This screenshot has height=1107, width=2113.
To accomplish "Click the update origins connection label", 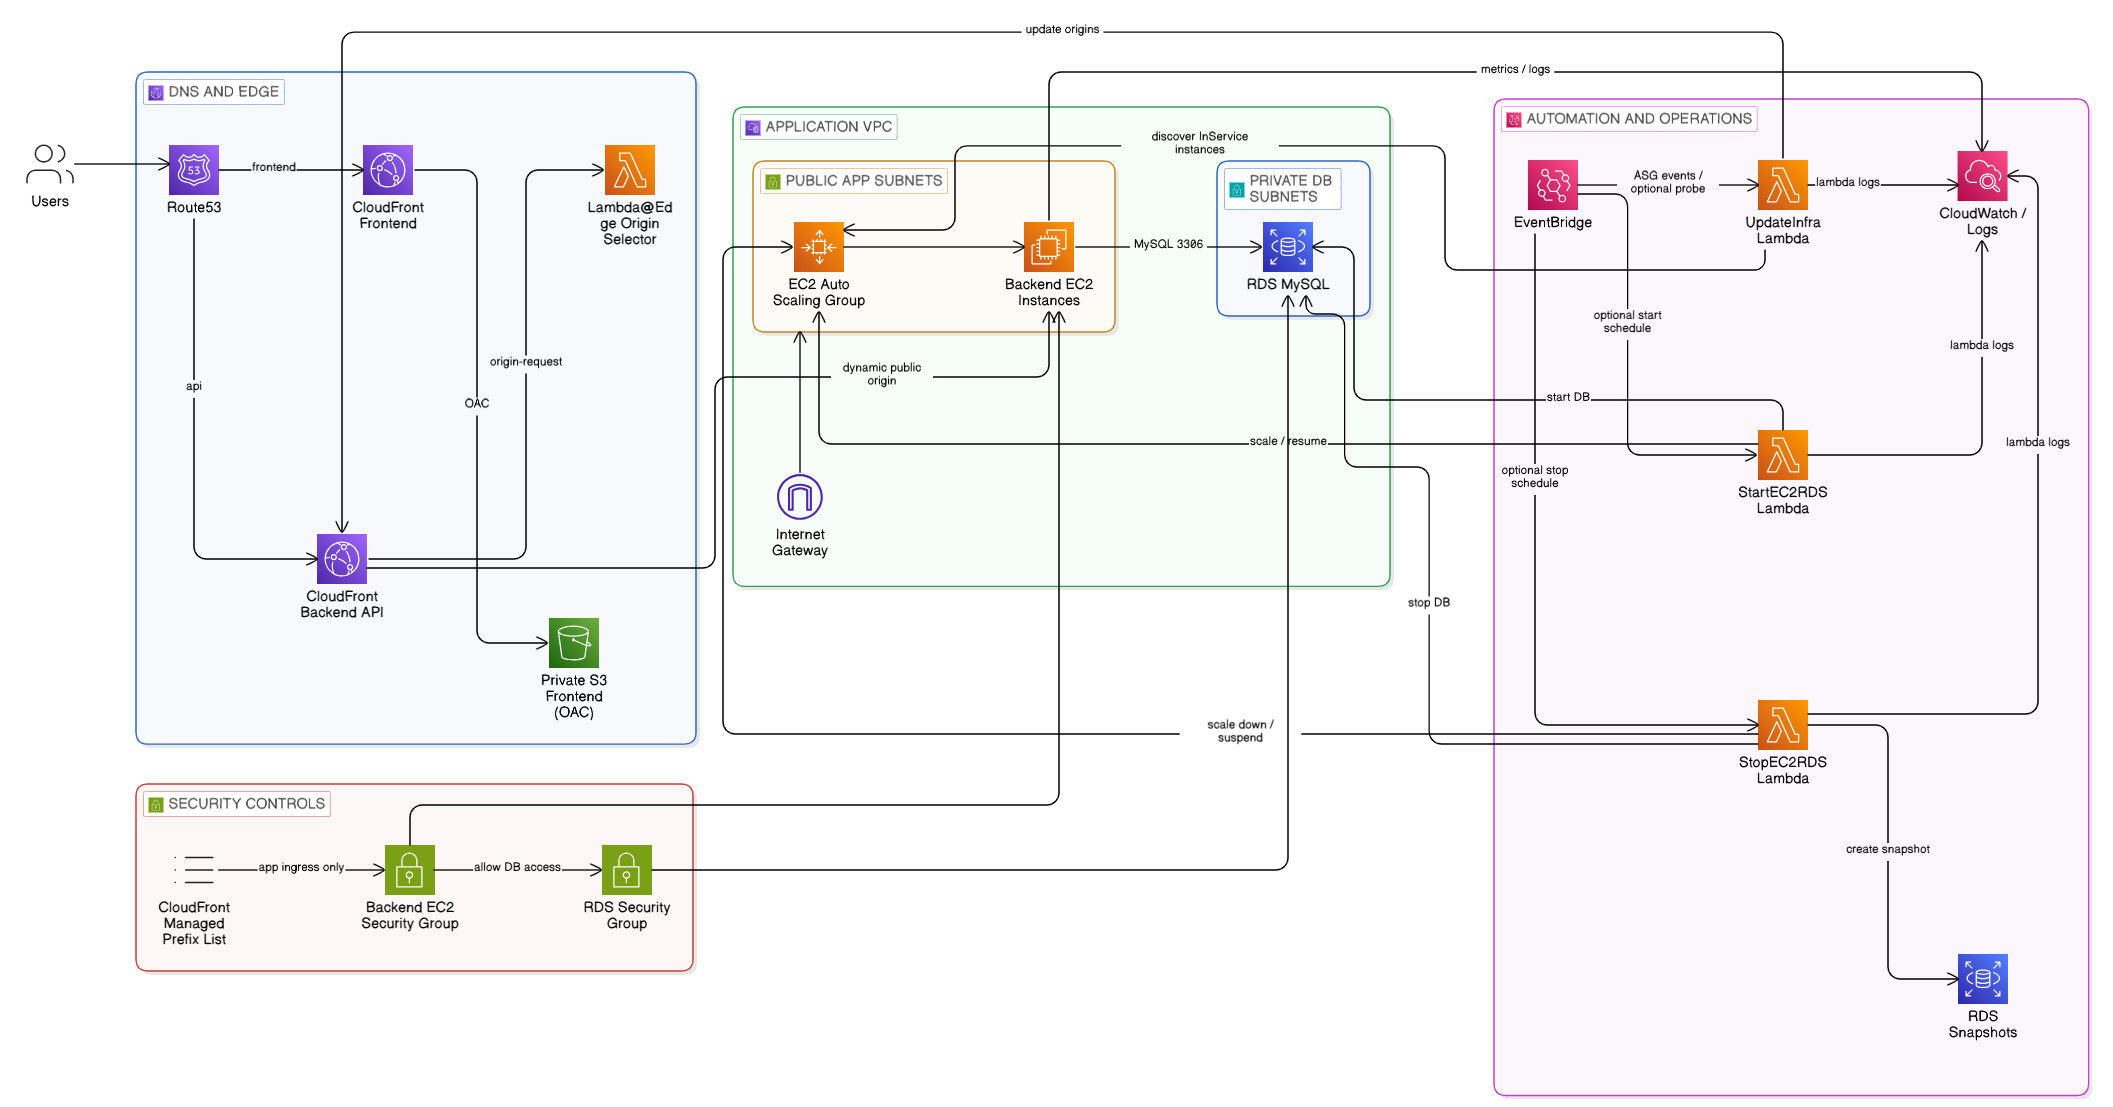I will tap(1062, 29).
